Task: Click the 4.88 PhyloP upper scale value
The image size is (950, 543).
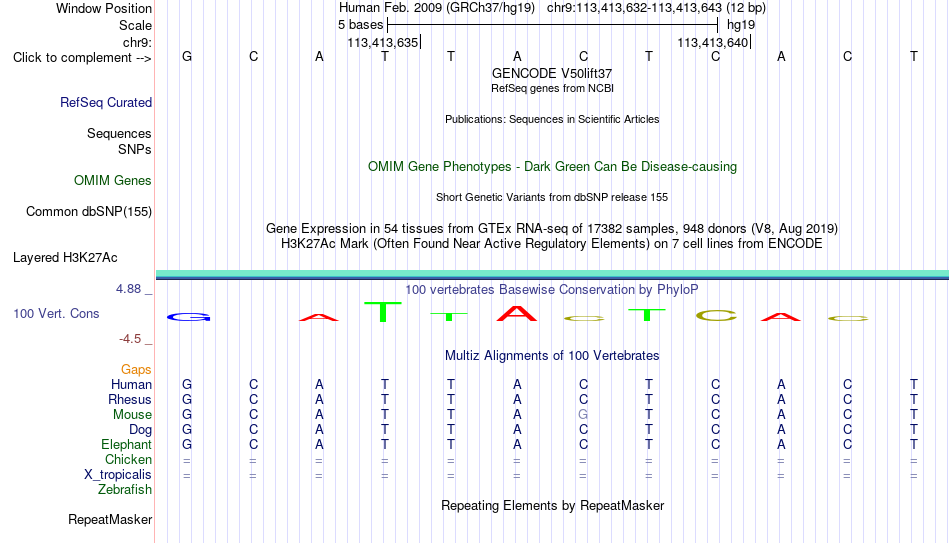Action: [128, 289]
